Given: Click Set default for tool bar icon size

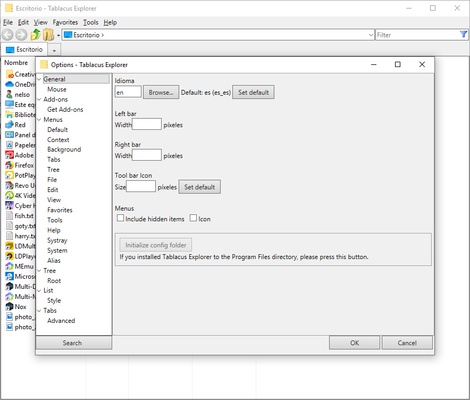Looking at the screenshot, I should 200,187.
